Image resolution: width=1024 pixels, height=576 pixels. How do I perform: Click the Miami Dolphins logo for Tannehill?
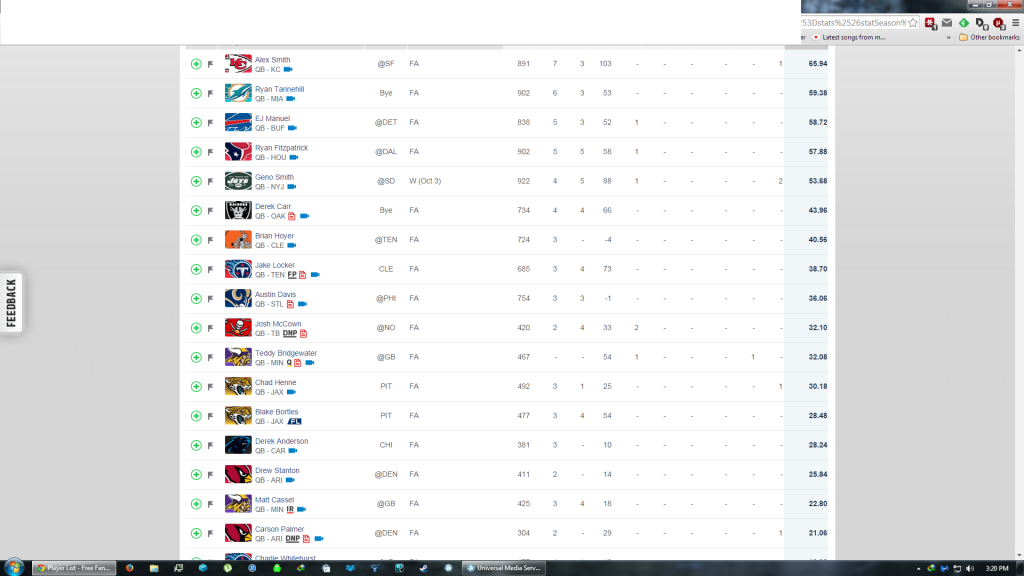coord(238,93)
